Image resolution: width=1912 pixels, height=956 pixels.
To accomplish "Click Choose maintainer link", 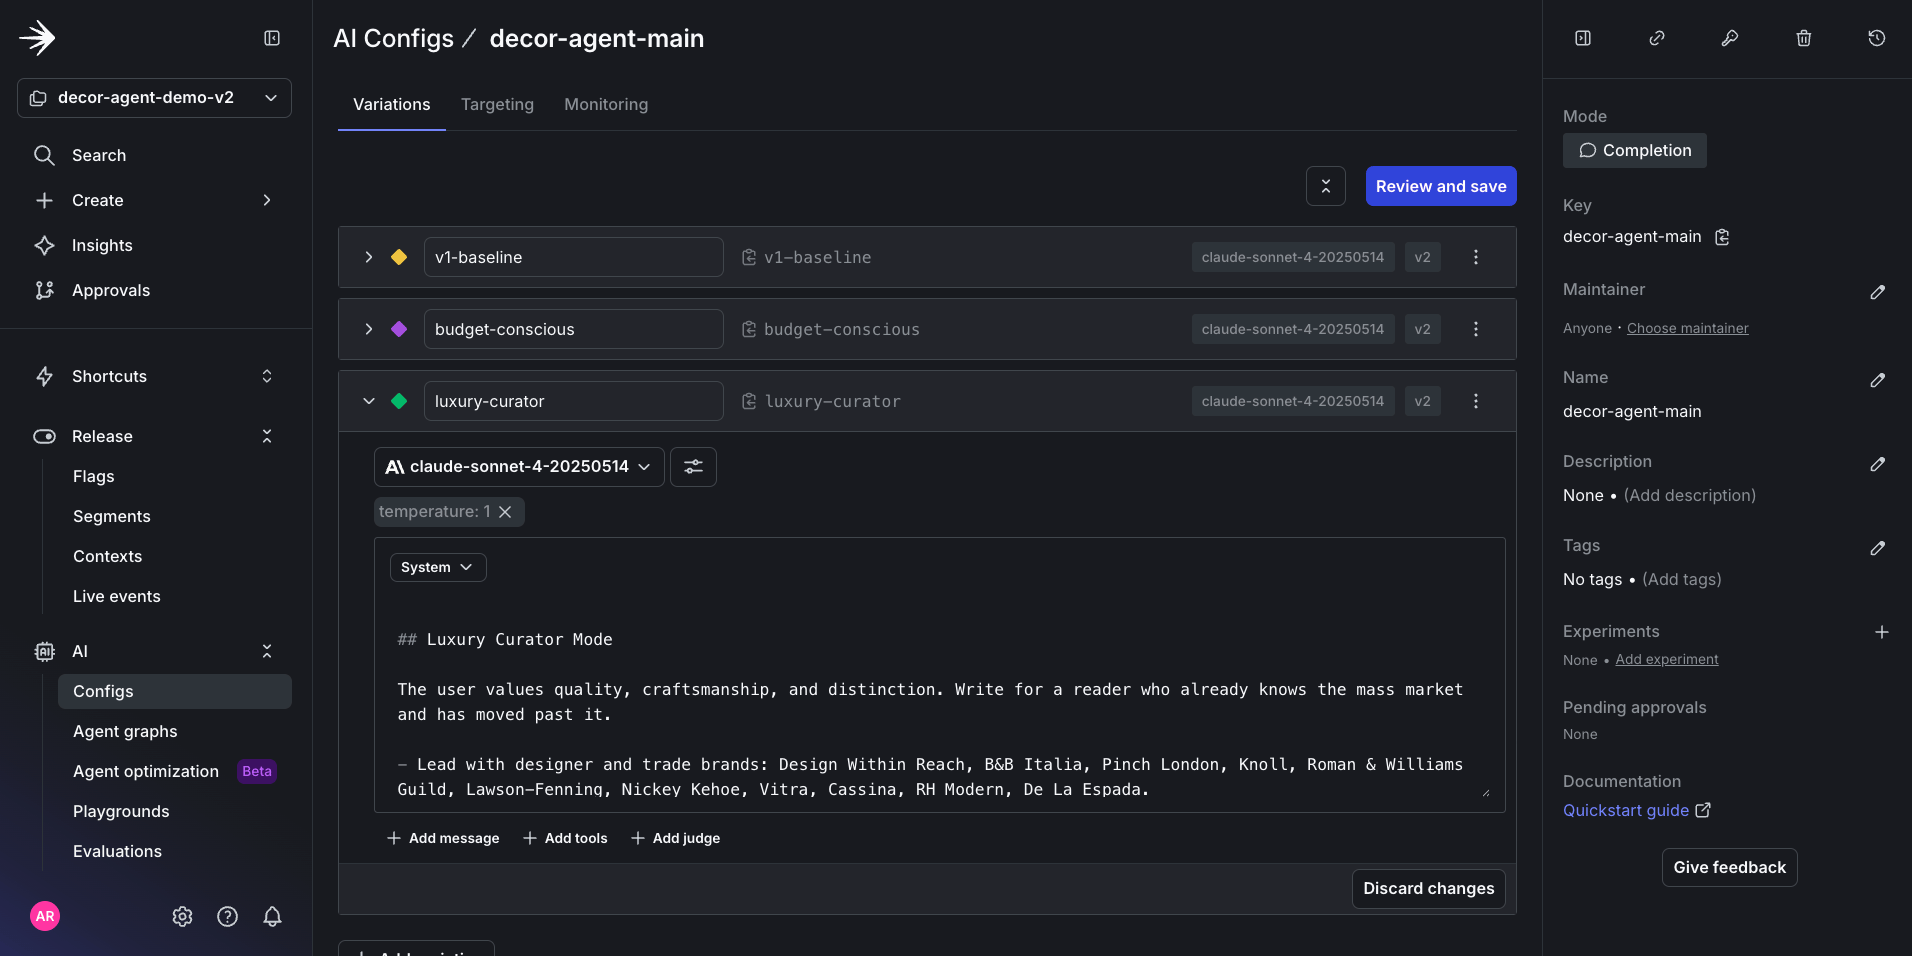I will coord(1688,328).
